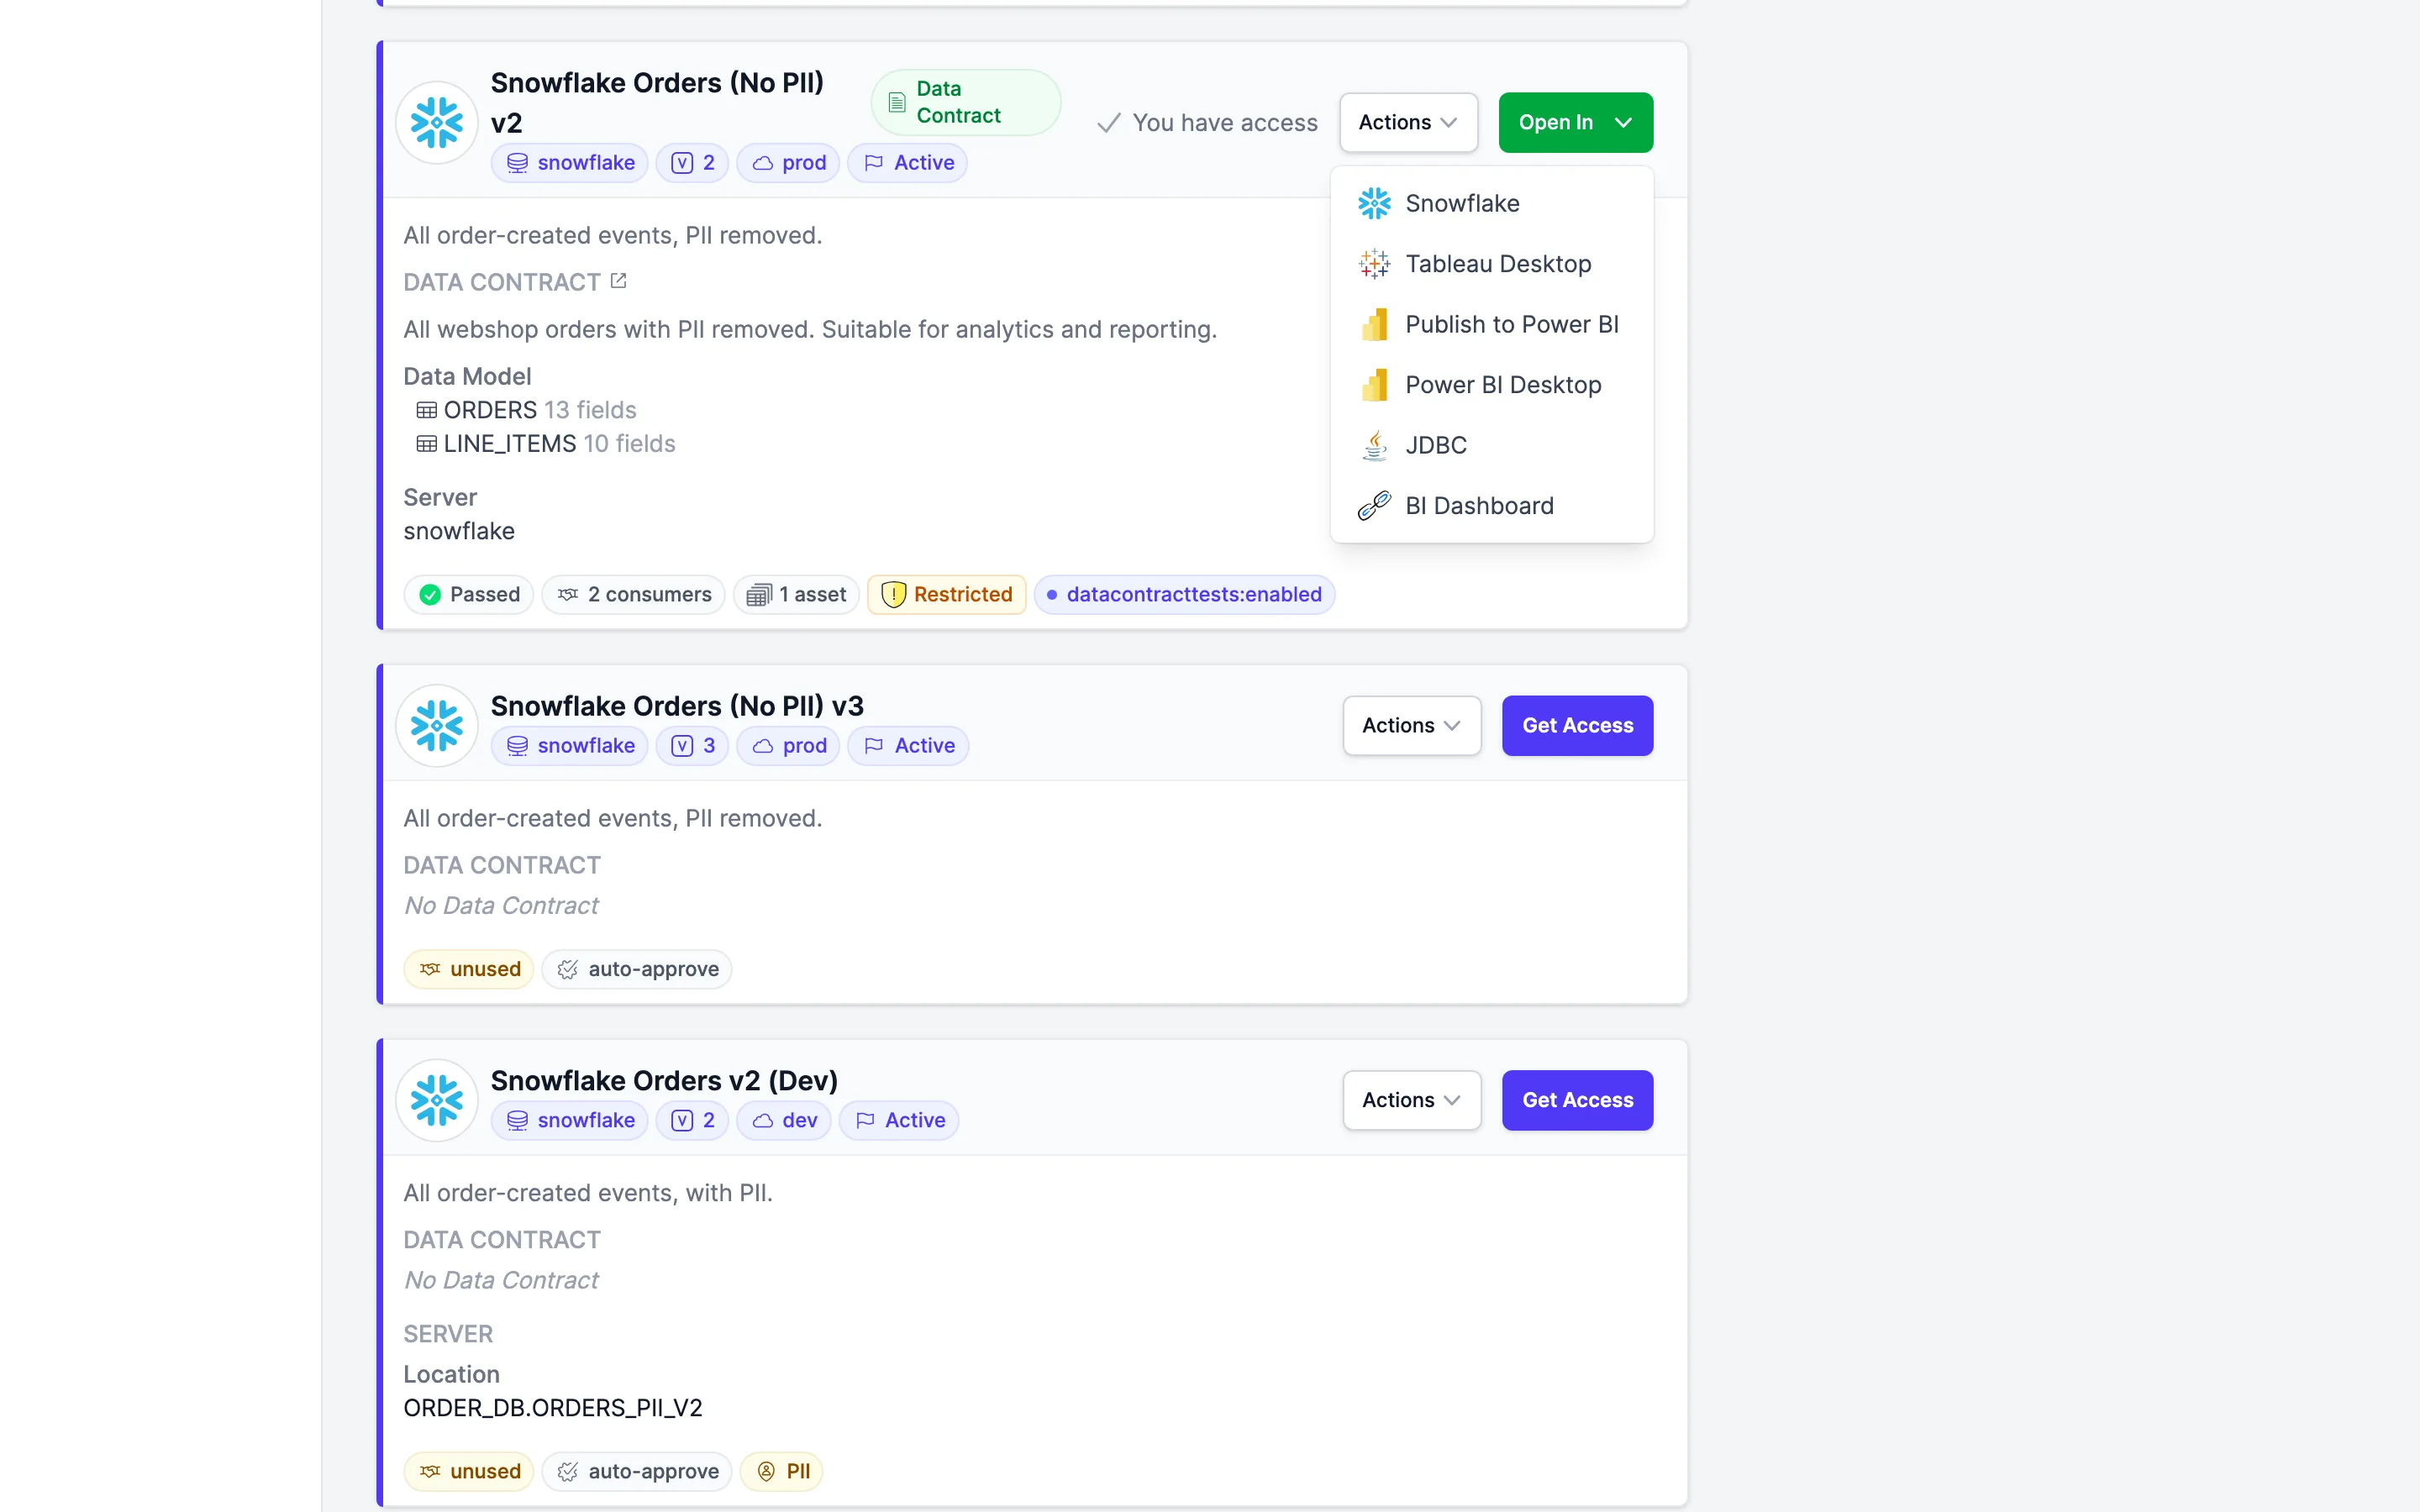2420x1512 pixels.
Task: Open the Data Contract external link icon
Action: pyautogui.click(x=619, y=281)
